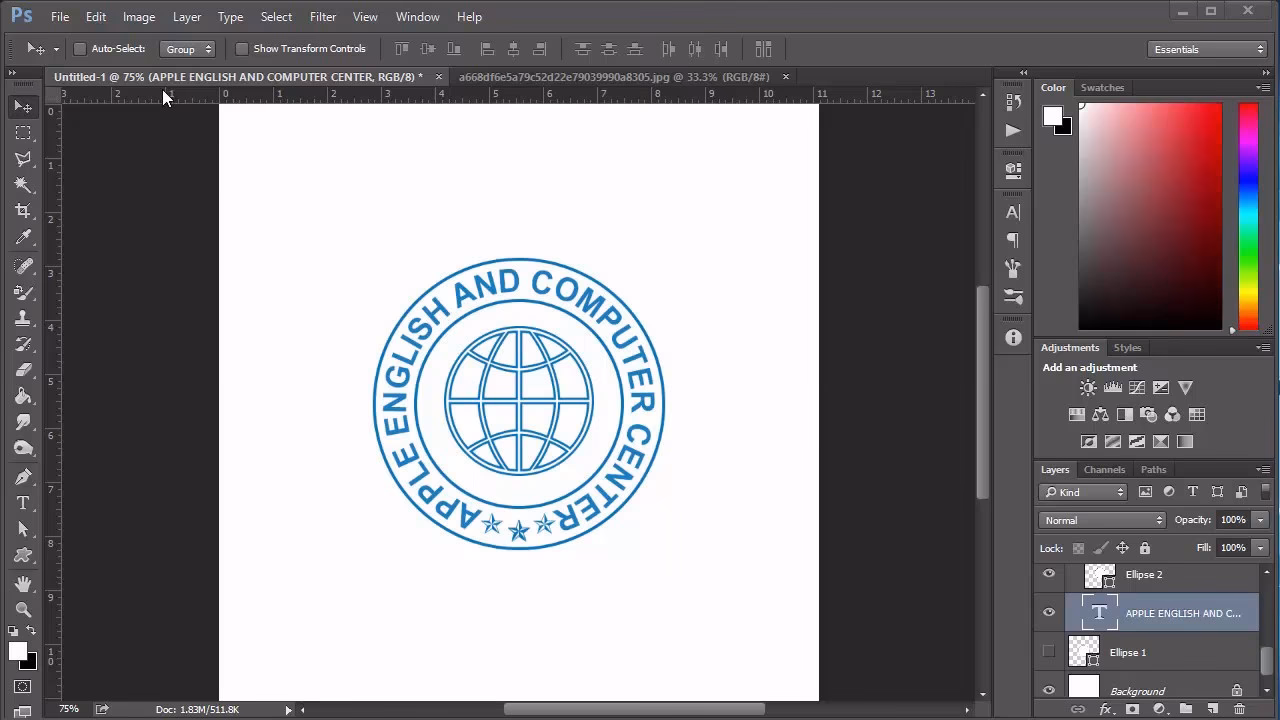This screenshot has width=1280, height=720.
Task: Switch to the Channels tab
Action: tap(1104, 469)
